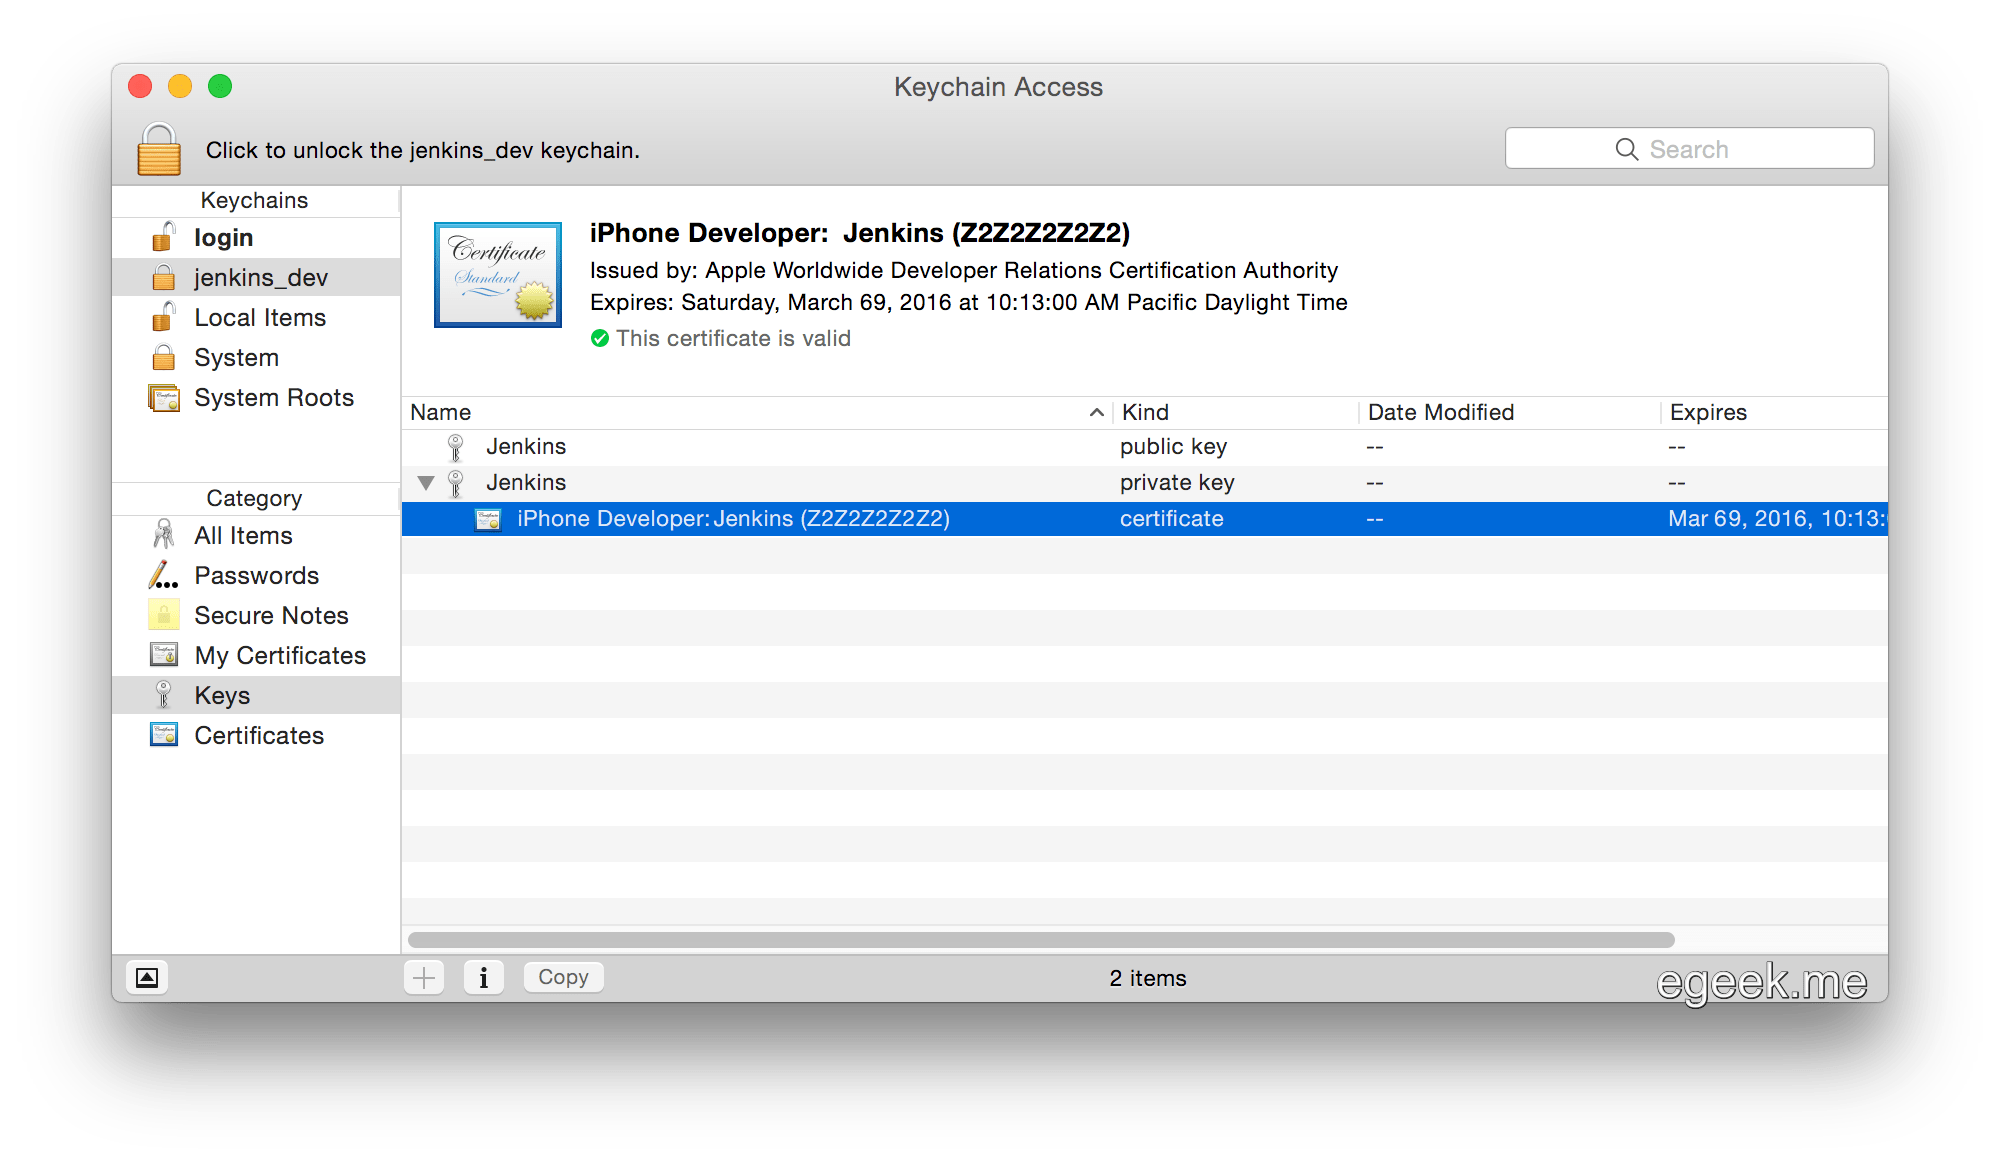Screen dimensions: 2000x1162
Task: Switch to the Keys category
Action: click(x=222, y=694)
